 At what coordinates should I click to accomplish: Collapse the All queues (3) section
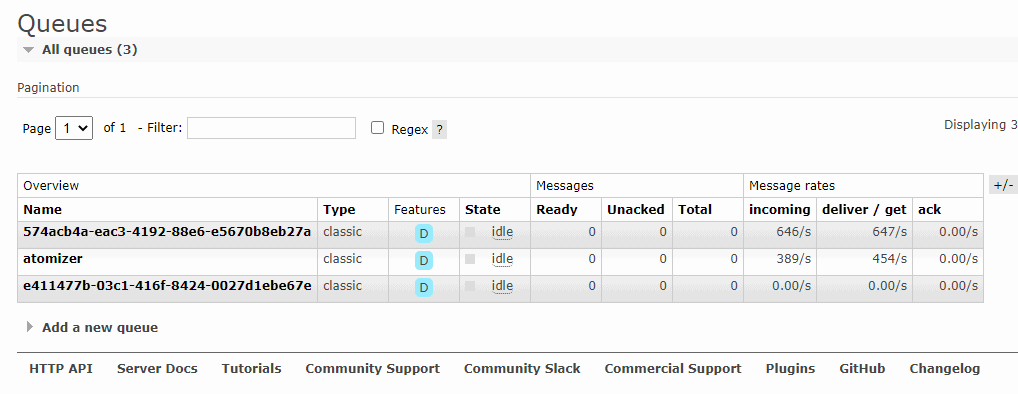point(89,49)
